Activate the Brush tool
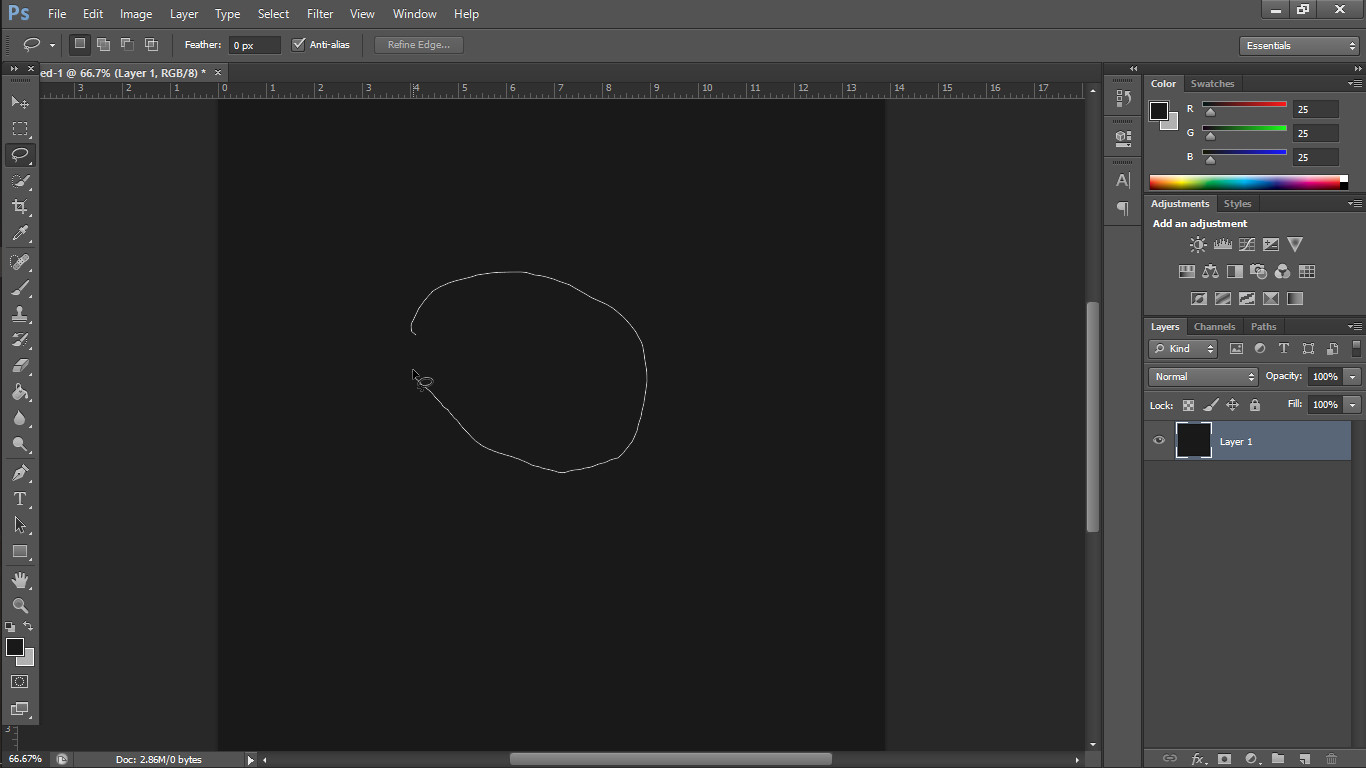 pos(20,288)
